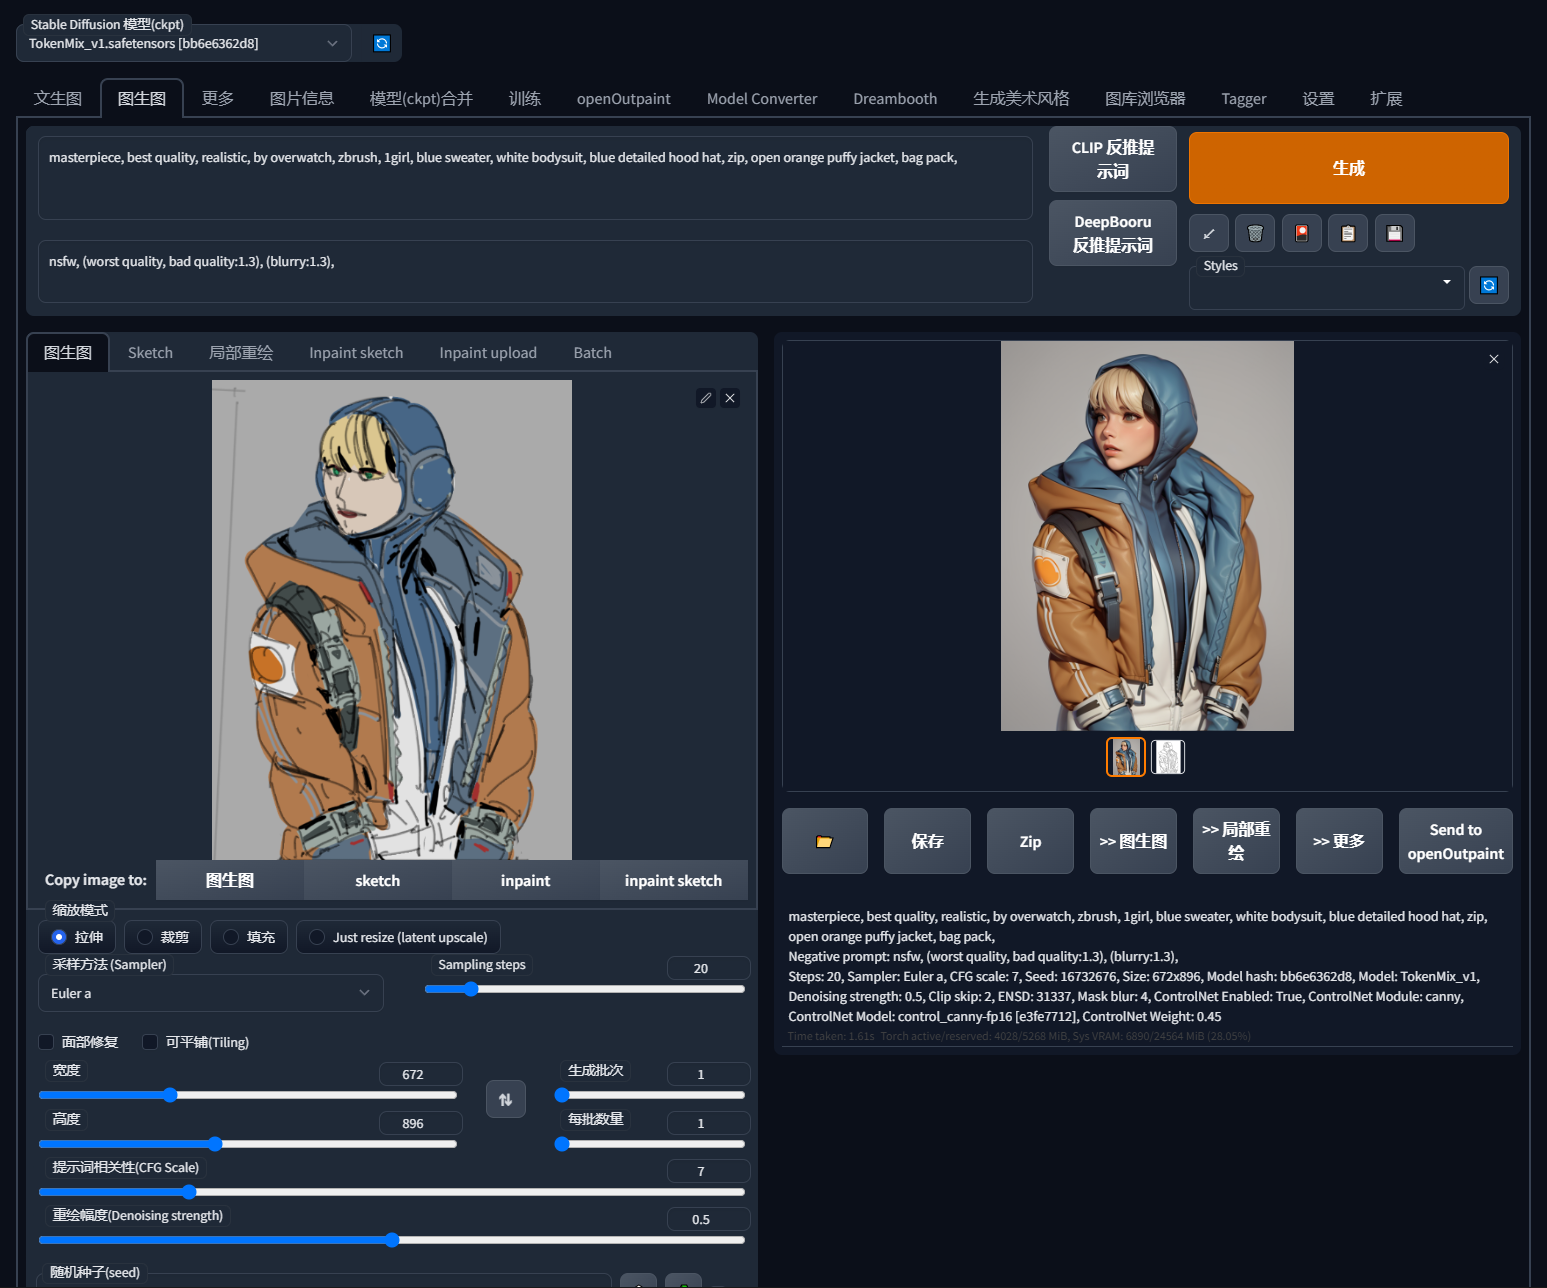Swap width and height with arrows icon
1547x1288 pixels.
point(506,1100)
